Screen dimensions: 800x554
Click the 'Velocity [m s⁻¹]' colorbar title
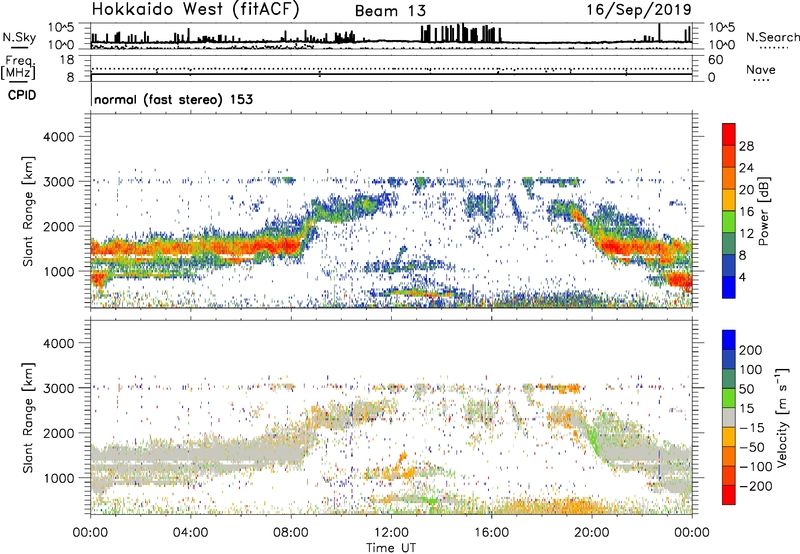[x=782, y=417]
